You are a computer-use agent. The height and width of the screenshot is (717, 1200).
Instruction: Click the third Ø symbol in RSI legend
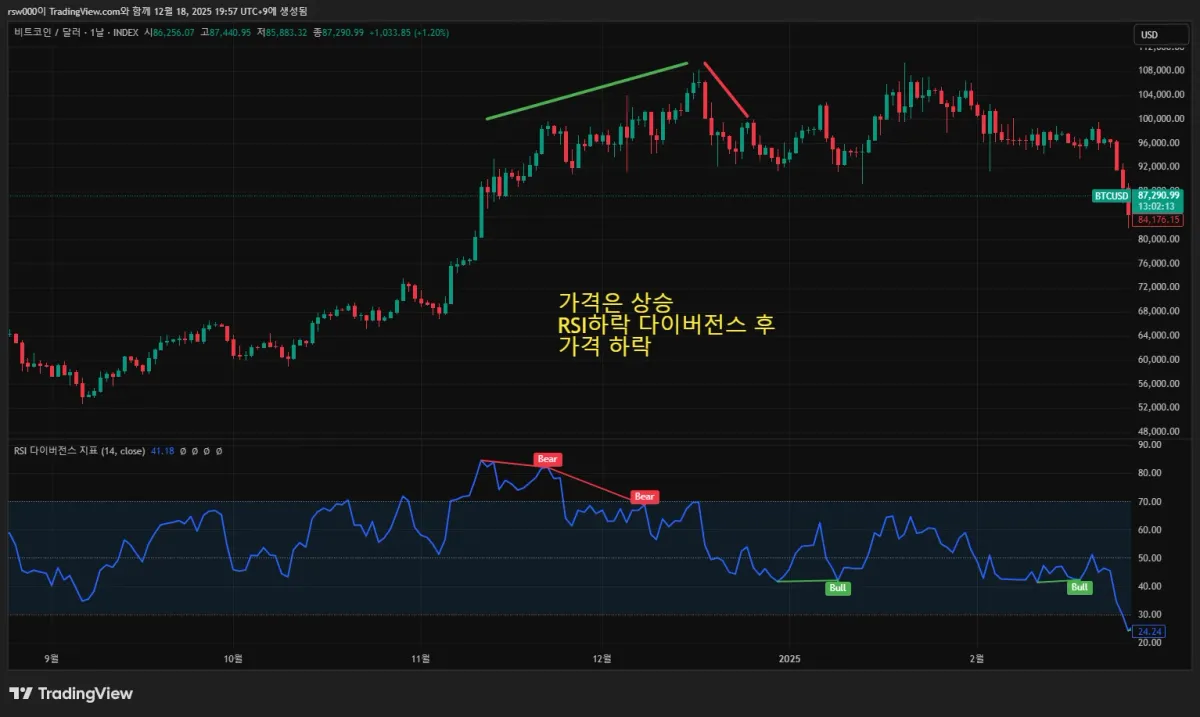pyautogui.click(x=206, y=450)
